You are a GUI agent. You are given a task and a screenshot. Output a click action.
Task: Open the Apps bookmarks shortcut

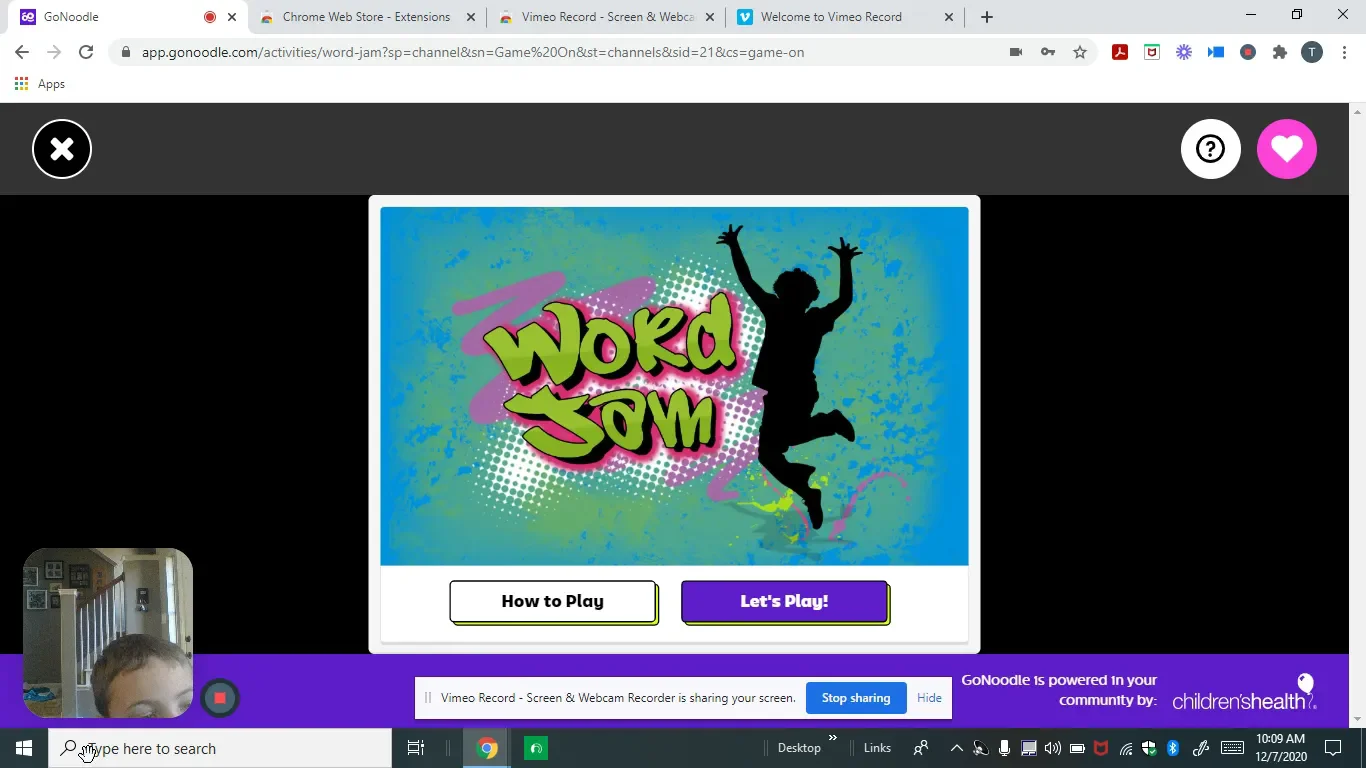click(40, 84)
